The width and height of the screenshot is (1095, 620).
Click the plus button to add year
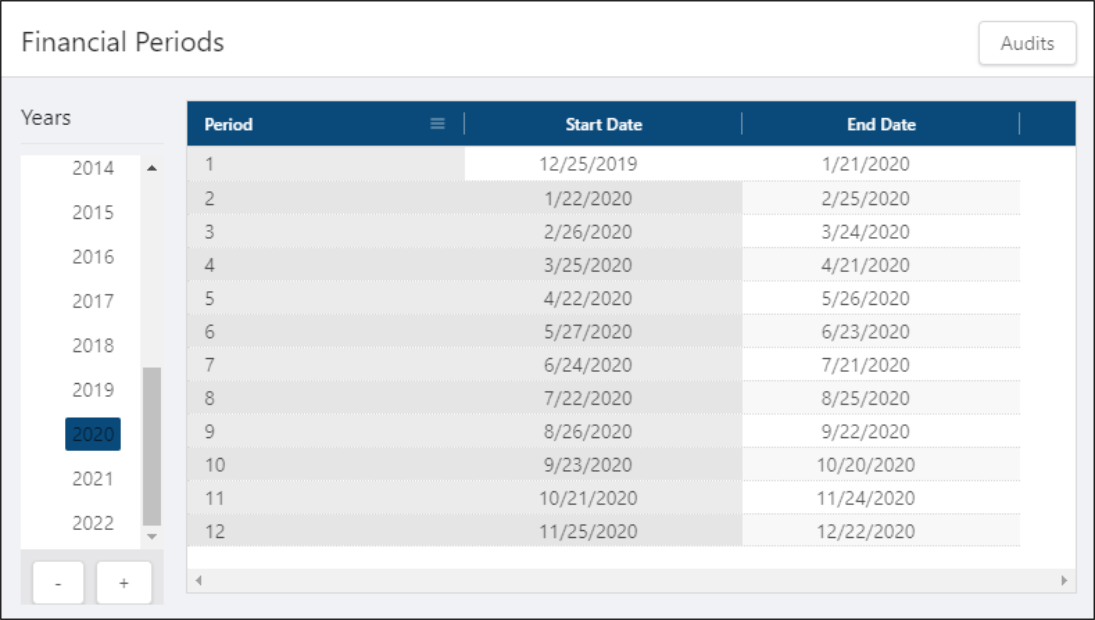pos(124,583)
